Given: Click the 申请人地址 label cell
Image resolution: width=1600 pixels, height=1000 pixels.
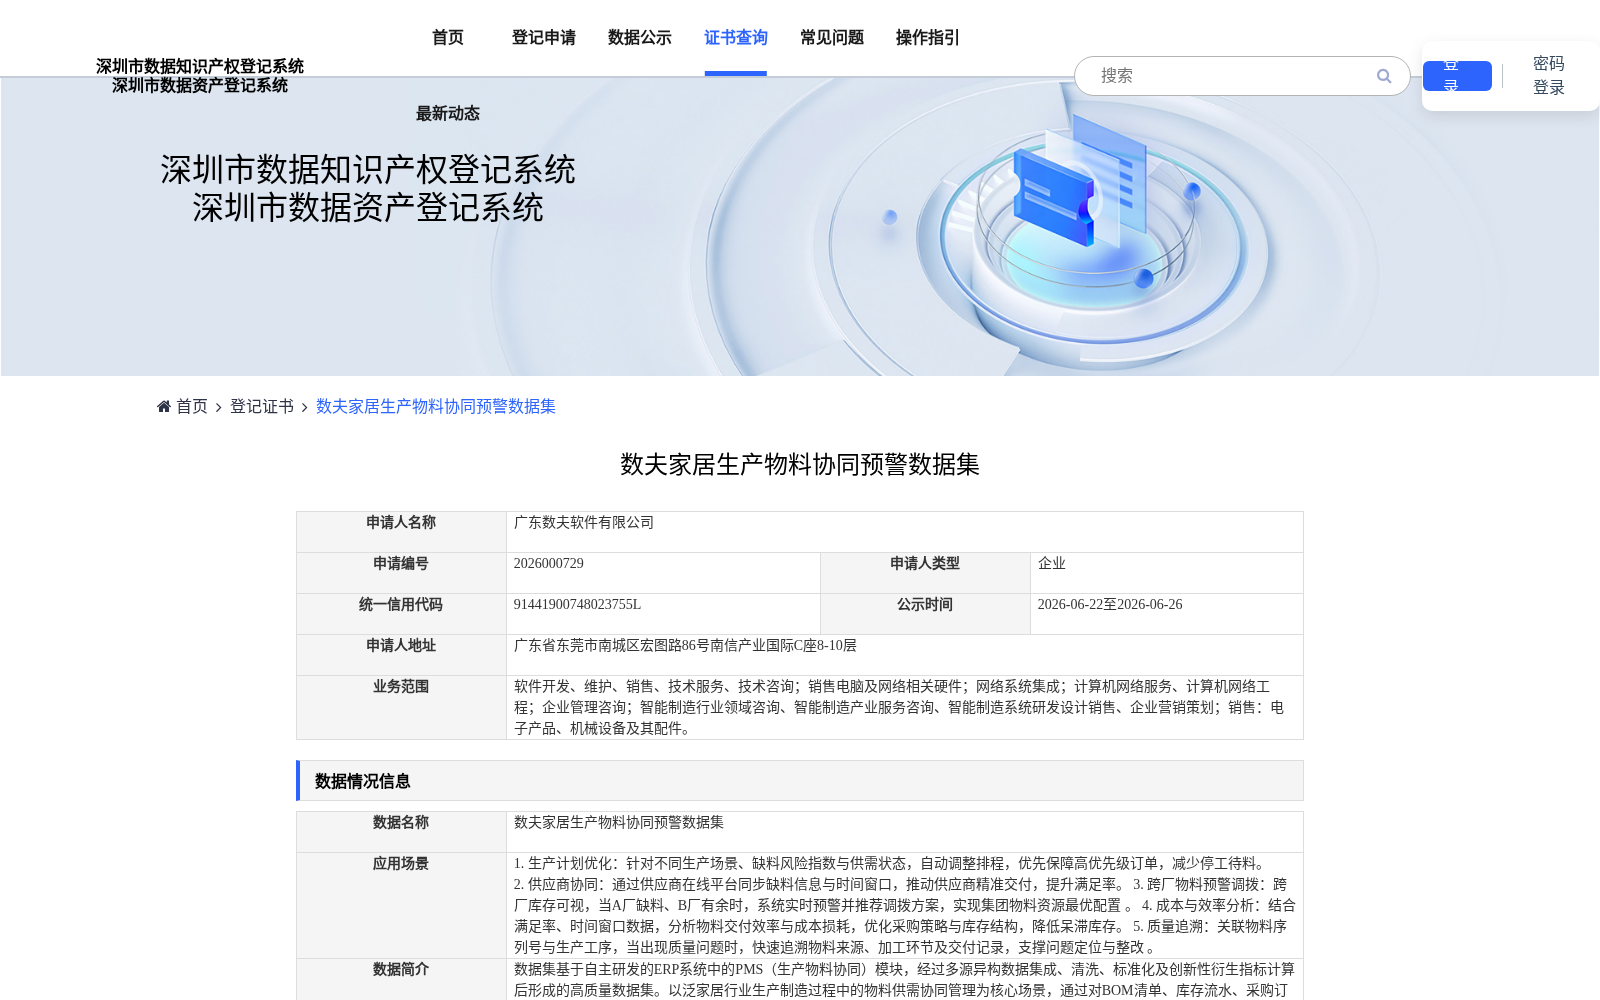Looking at the screenshot, I should click(401, 655).
